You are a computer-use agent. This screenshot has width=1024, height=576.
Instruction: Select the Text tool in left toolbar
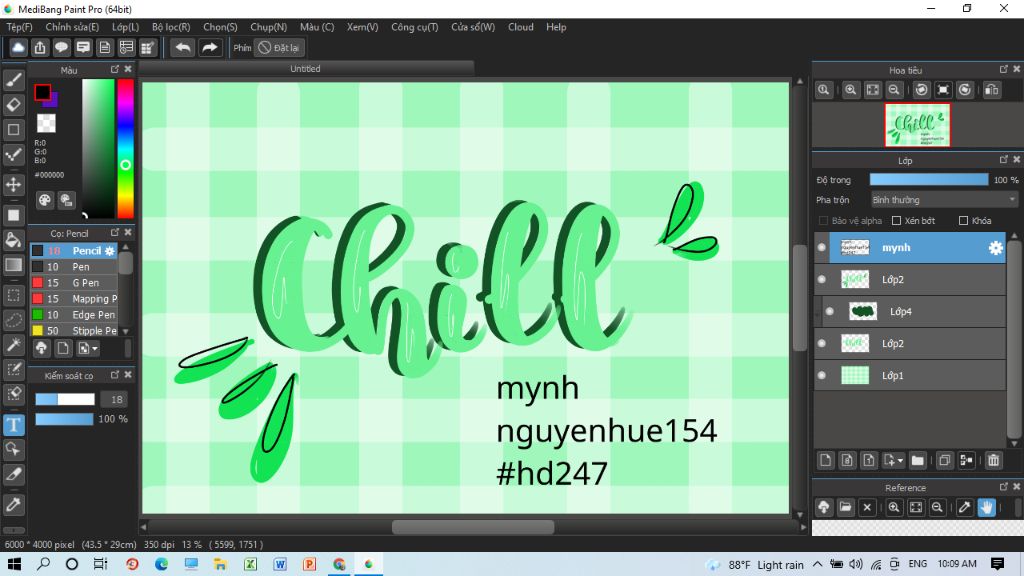(14, 425)
